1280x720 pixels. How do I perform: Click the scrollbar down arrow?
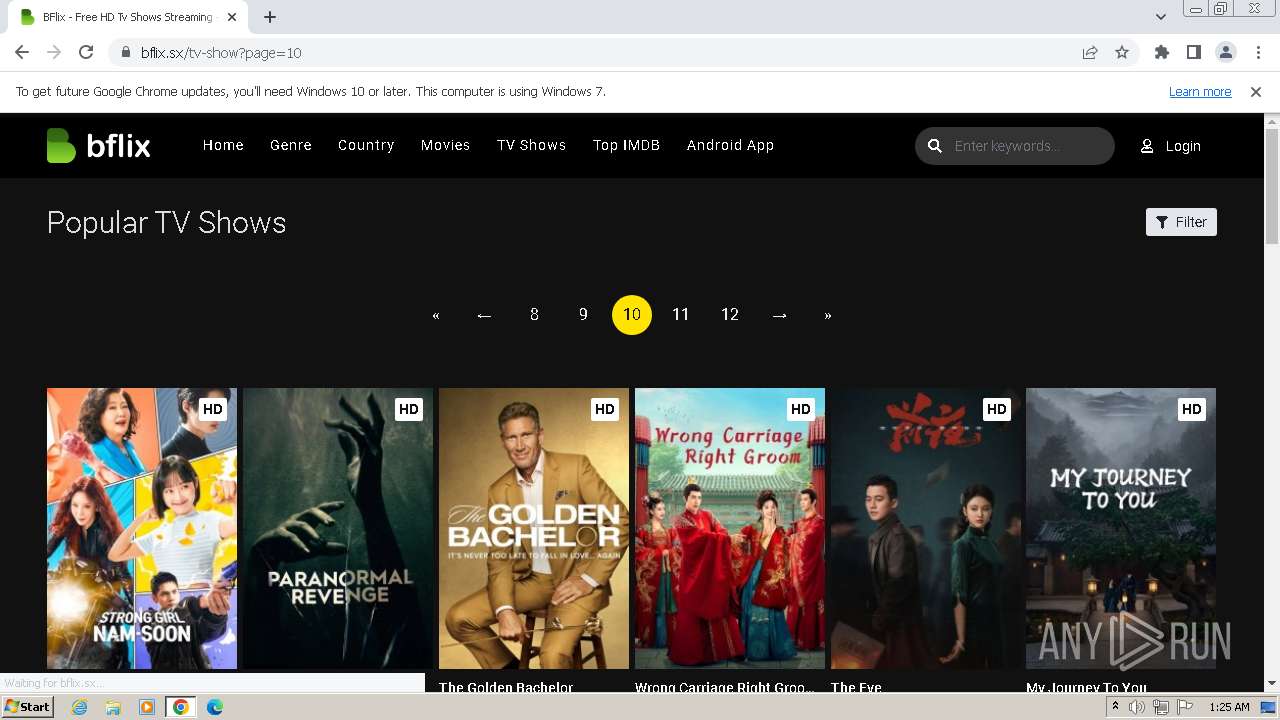[x=1272, y=683]
